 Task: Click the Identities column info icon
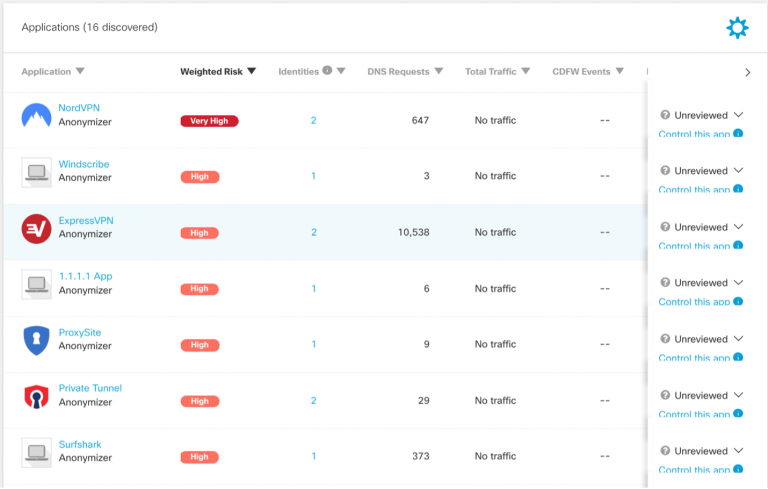point(327,71)
